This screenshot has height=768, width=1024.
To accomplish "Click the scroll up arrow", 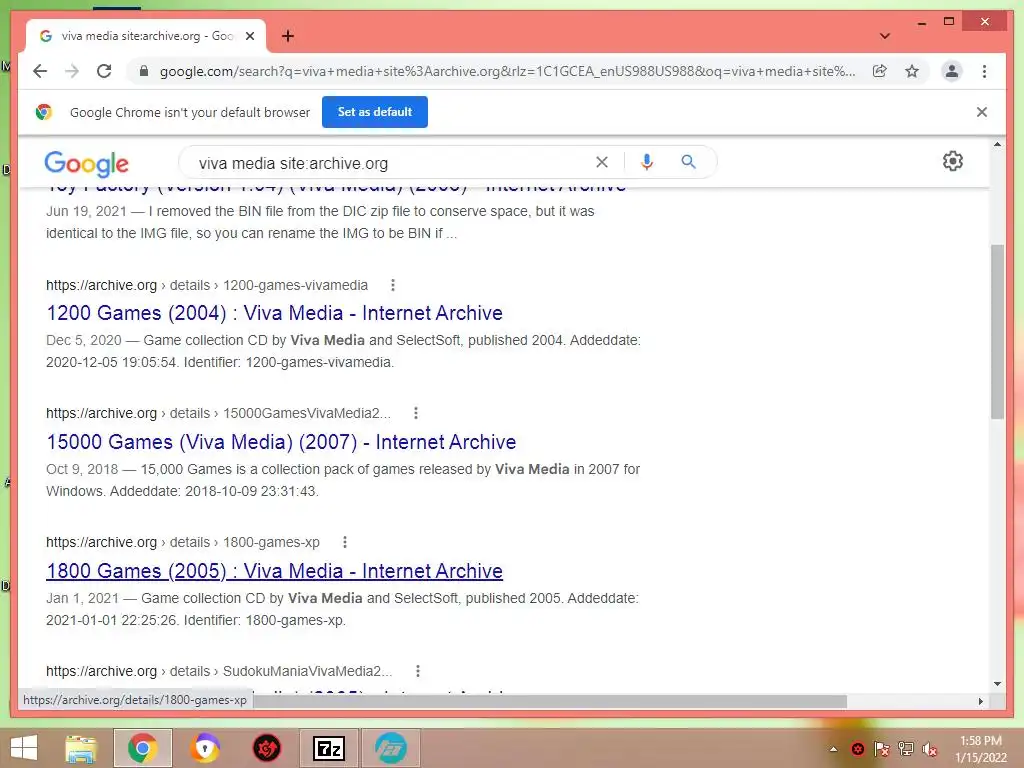I will (x=997, y=144).
